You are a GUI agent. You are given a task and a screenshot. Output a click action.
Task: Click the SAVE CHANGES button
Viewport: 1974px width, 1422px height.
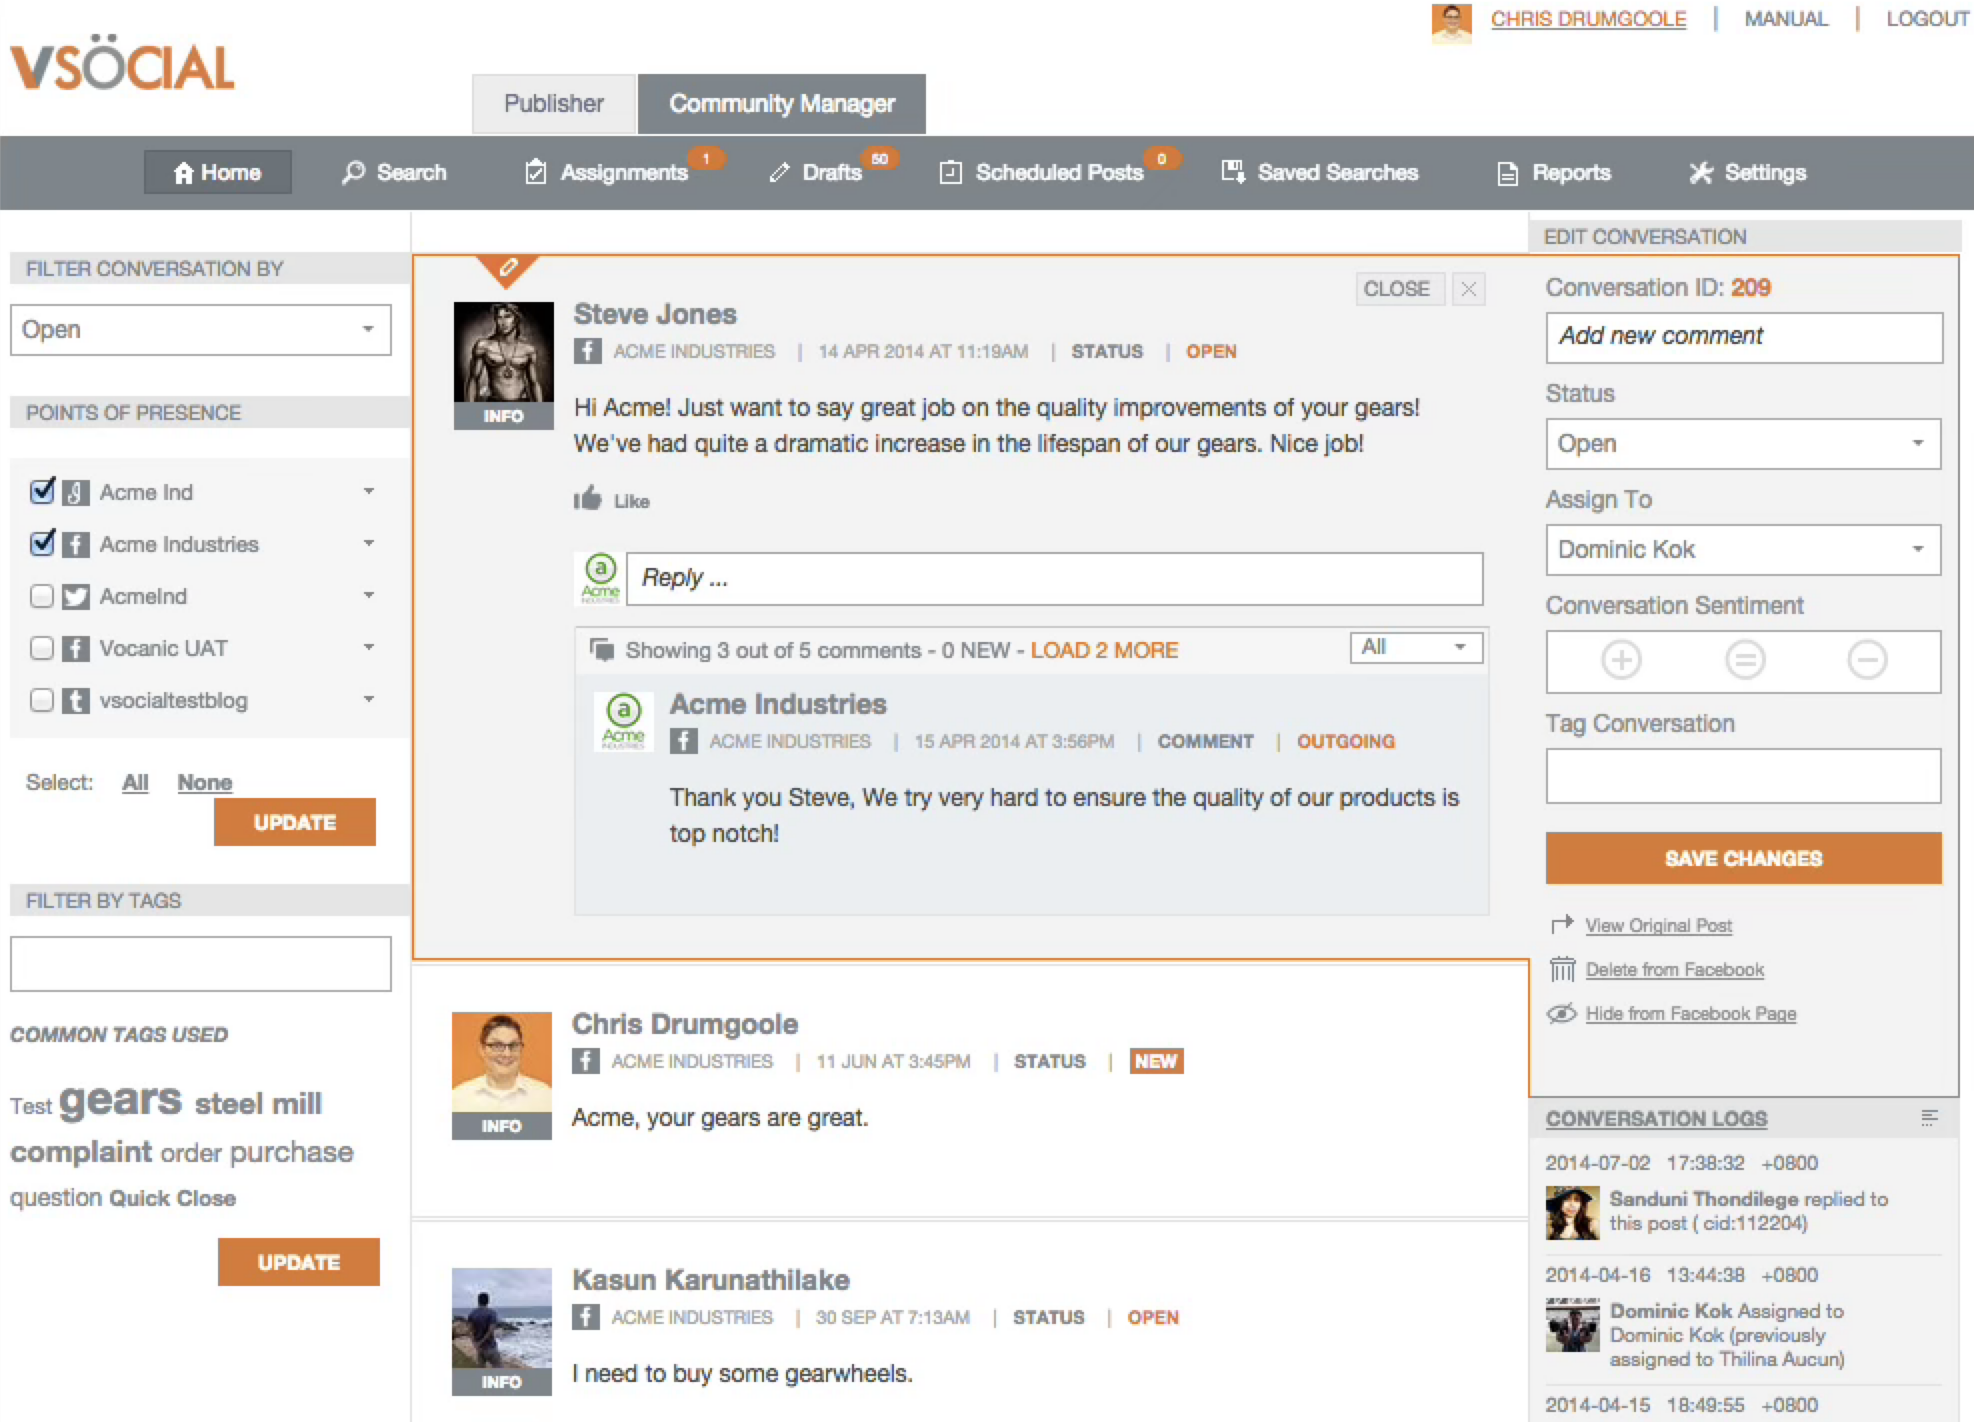(x=1742, y=858)
